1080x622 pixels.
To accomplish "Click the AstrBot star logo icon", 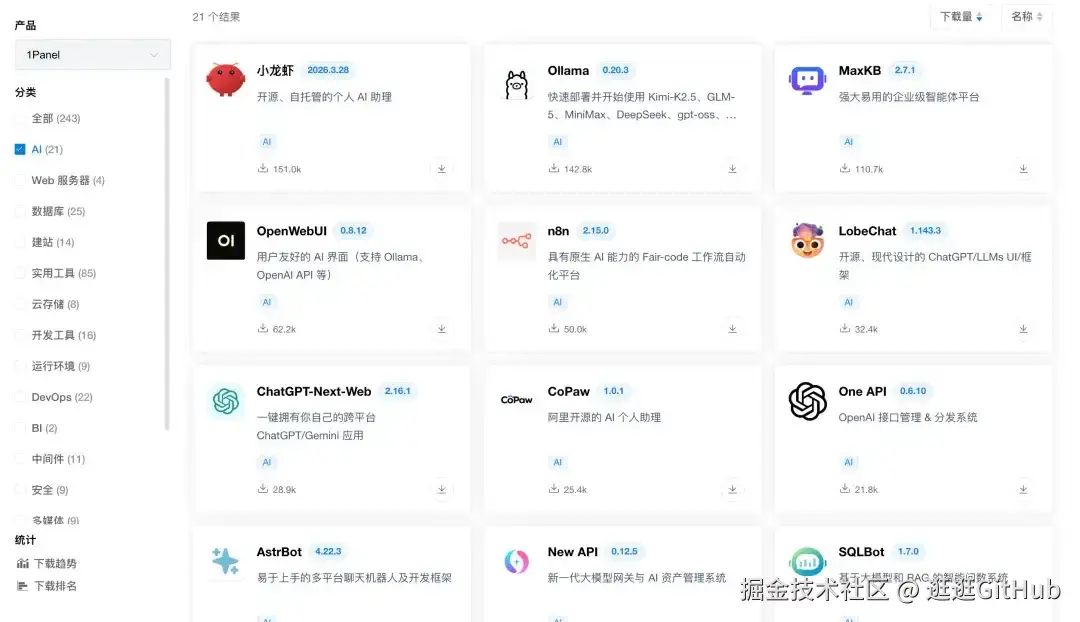I will coord(225,561).
